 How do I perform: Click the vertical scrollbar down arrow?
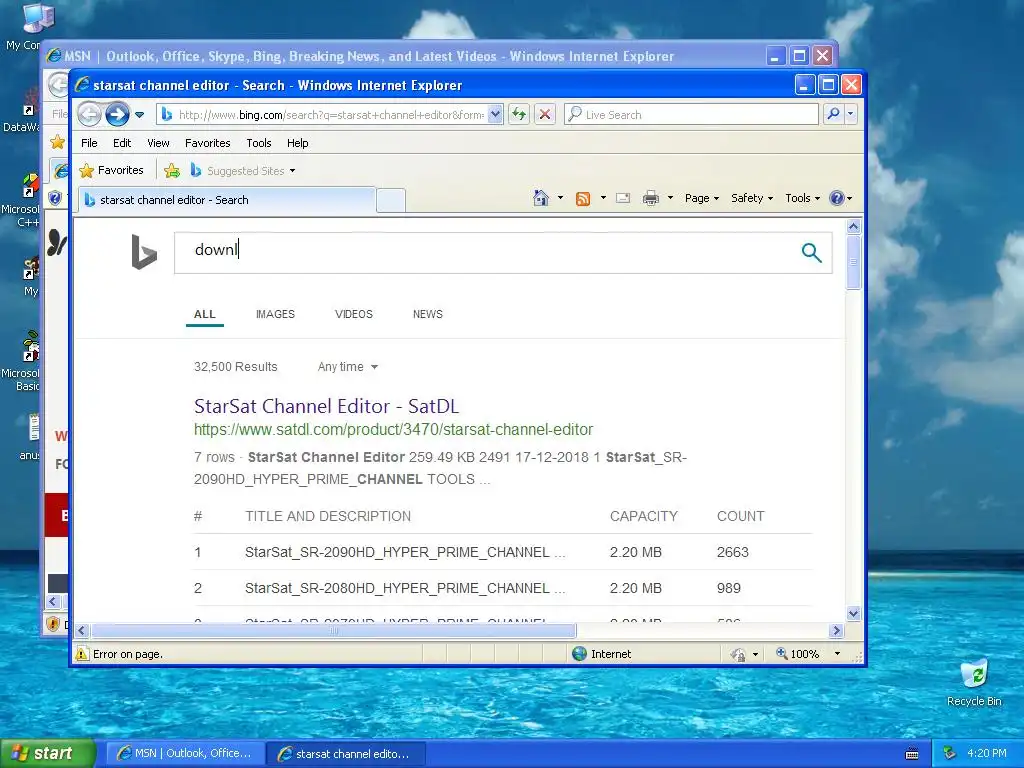(854, 613)
